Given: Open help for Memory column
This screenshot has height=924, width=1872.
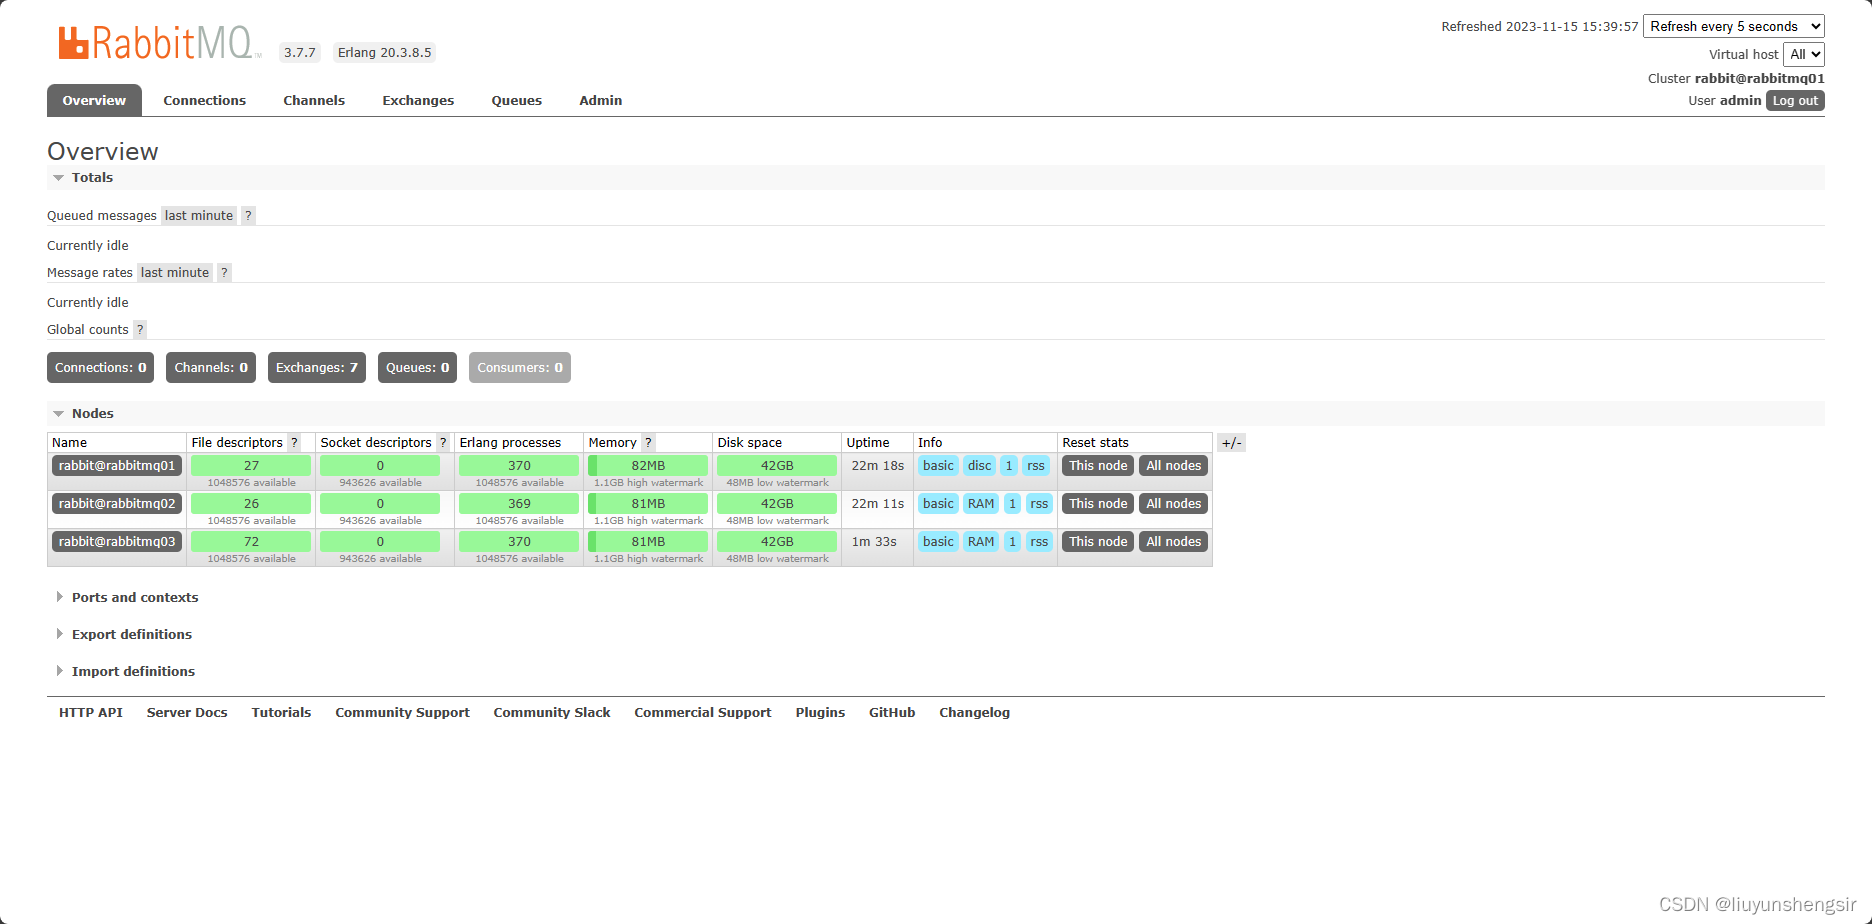Looking at the screenshot, I should coord(648,442).
